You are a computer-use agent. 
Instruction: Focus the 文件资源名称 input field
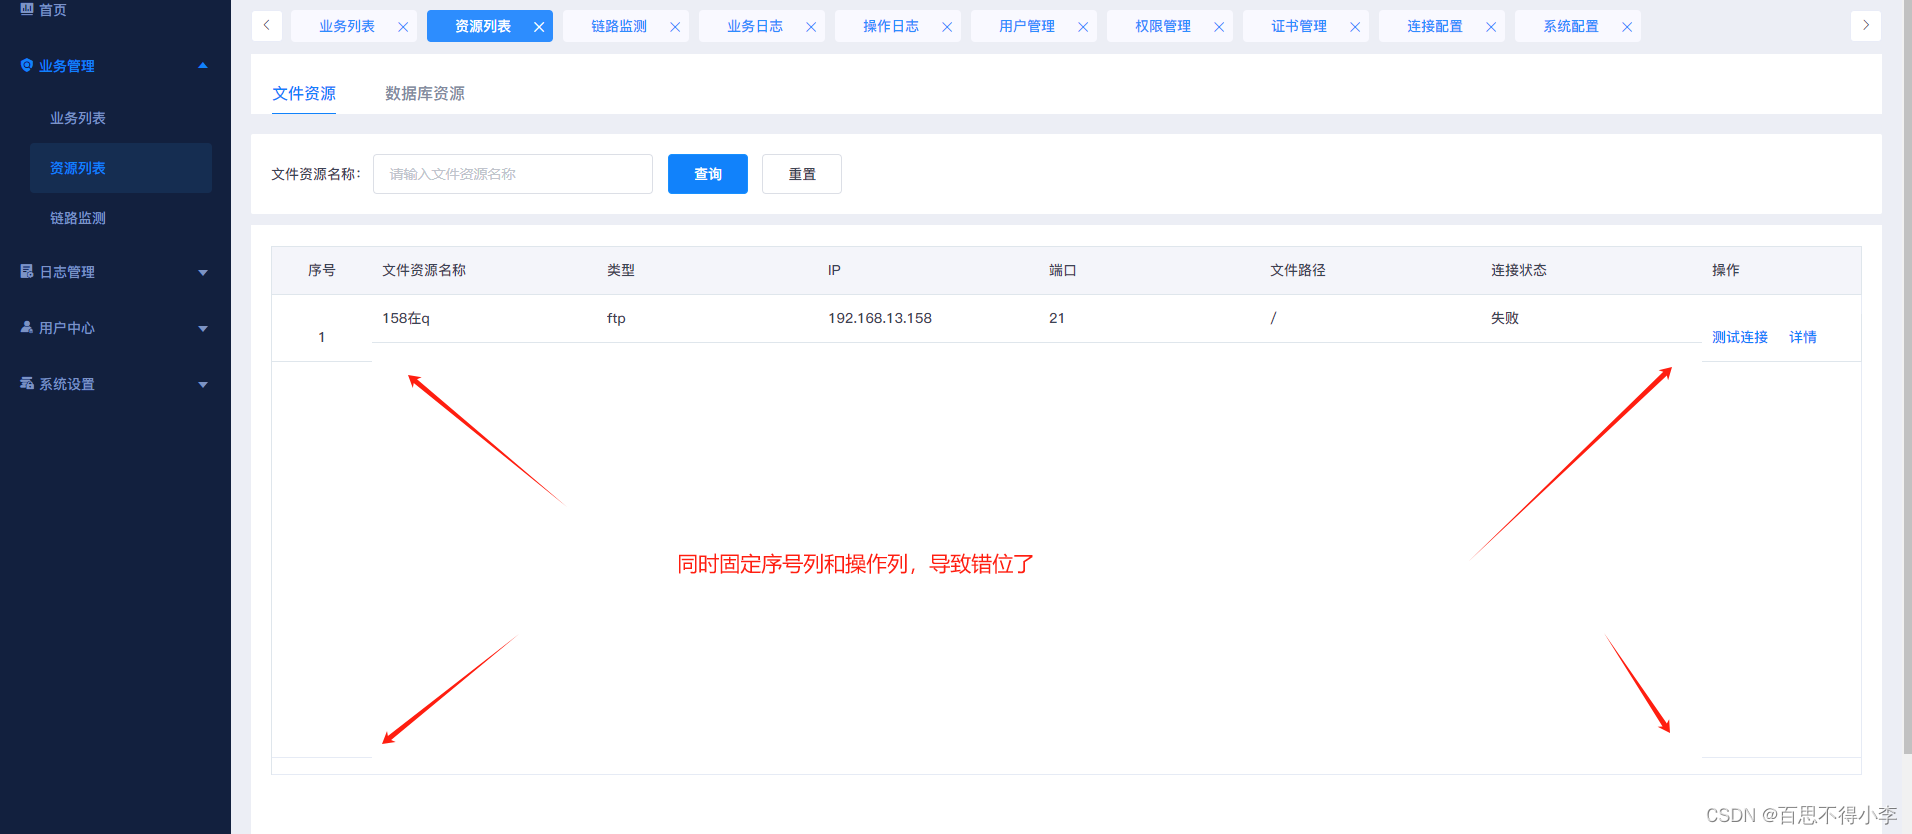click(x=513, y=174)
